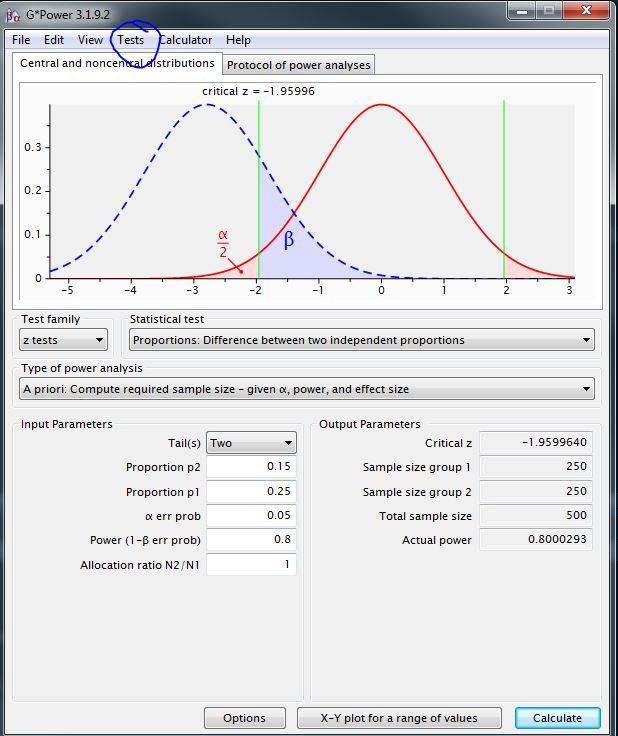Expand the Test family dropdown
Viewport: 618px width, 736px height.
coord(63,340)
